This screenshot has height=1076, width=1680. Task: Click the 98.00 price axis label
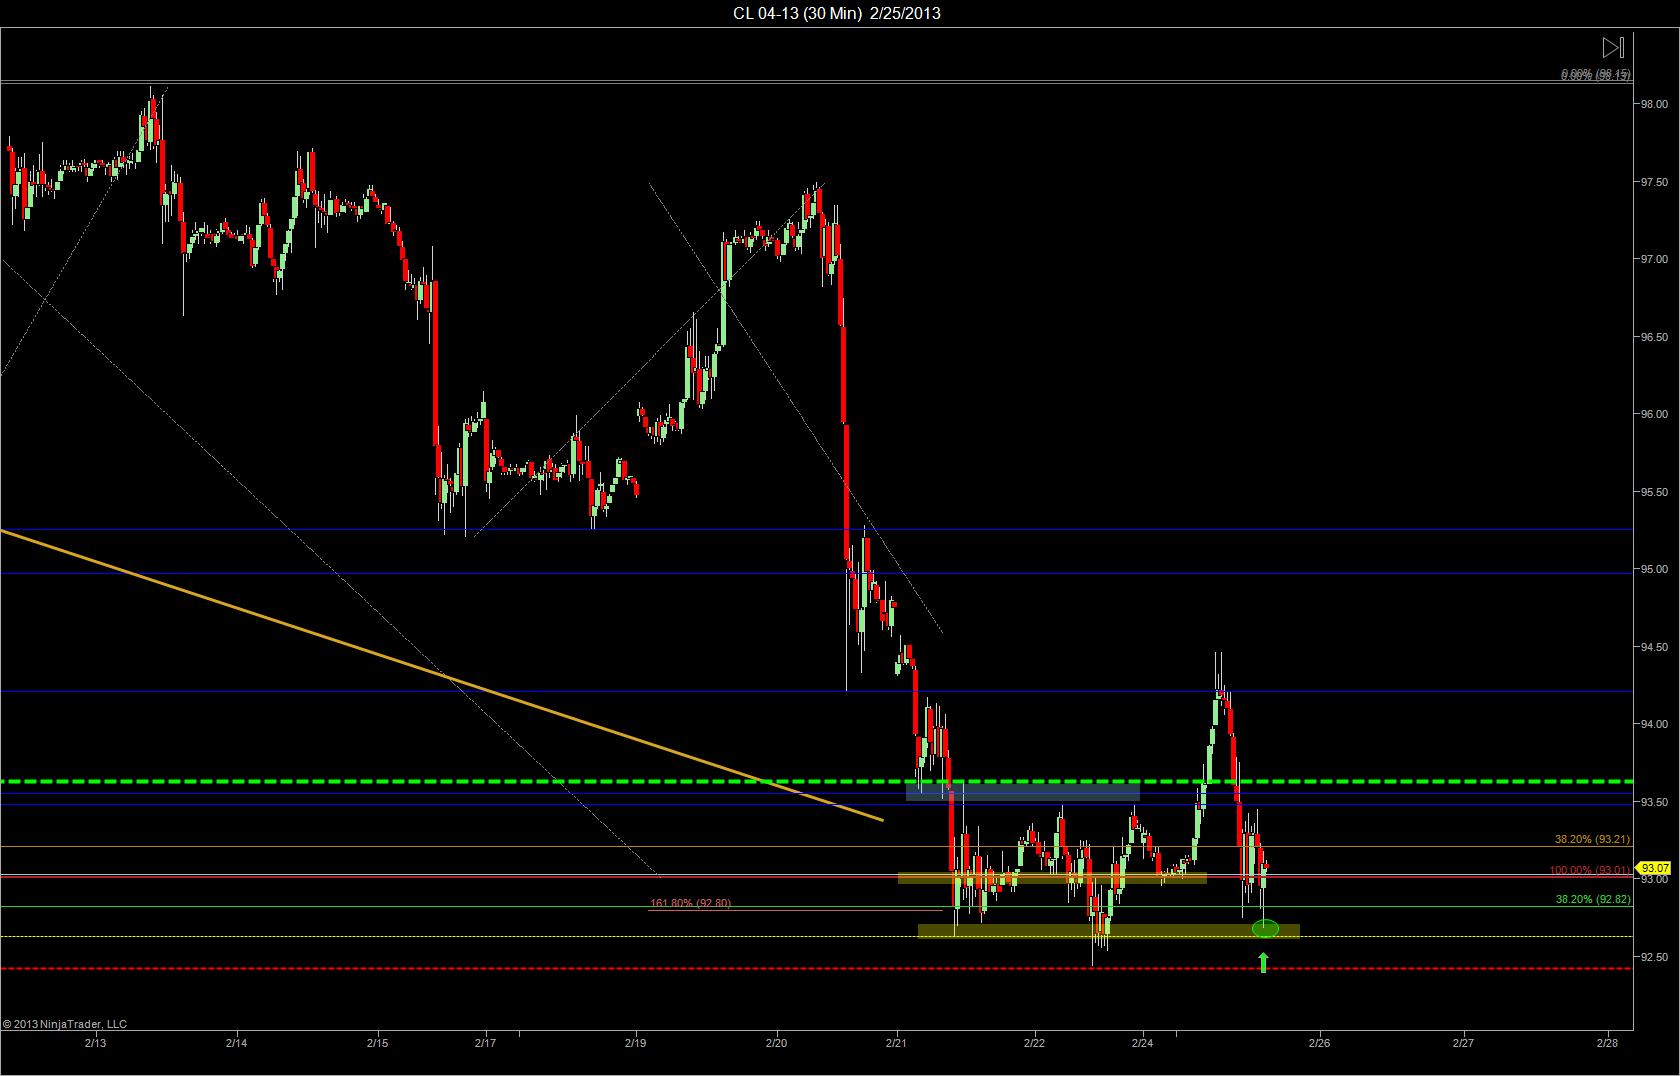[x=1653, y=104]
